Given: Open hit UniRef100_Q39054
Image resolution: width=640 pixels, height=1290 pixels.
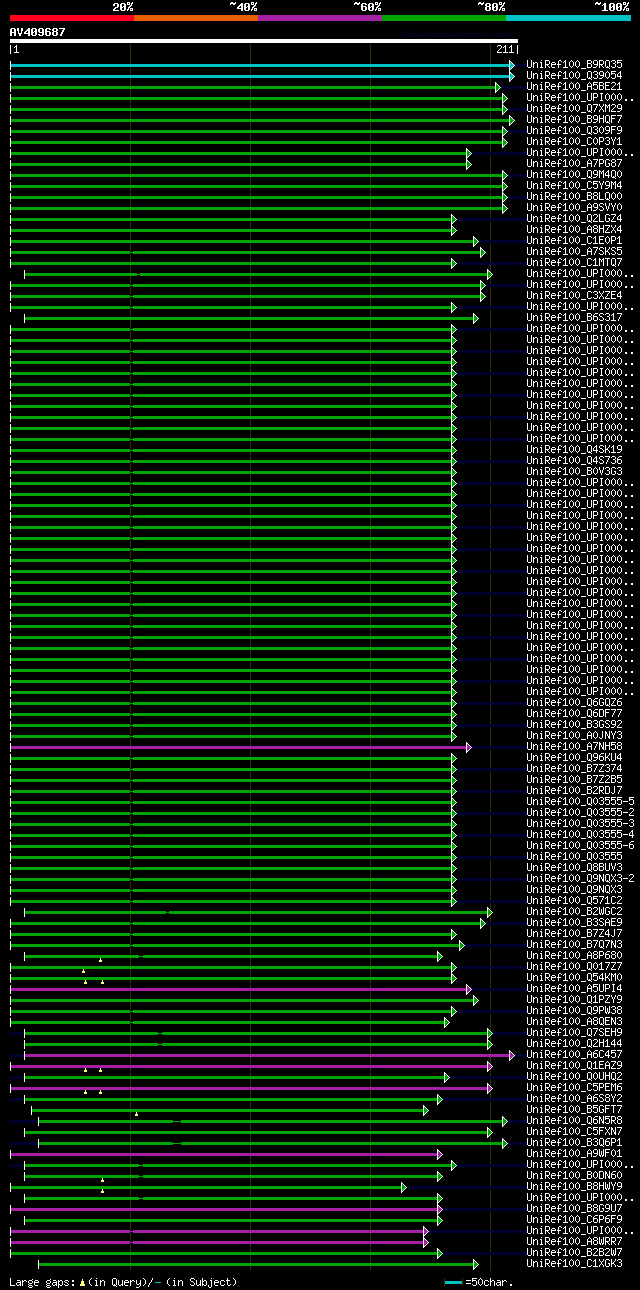Looking at the screenshot, I should click(574, 75).
